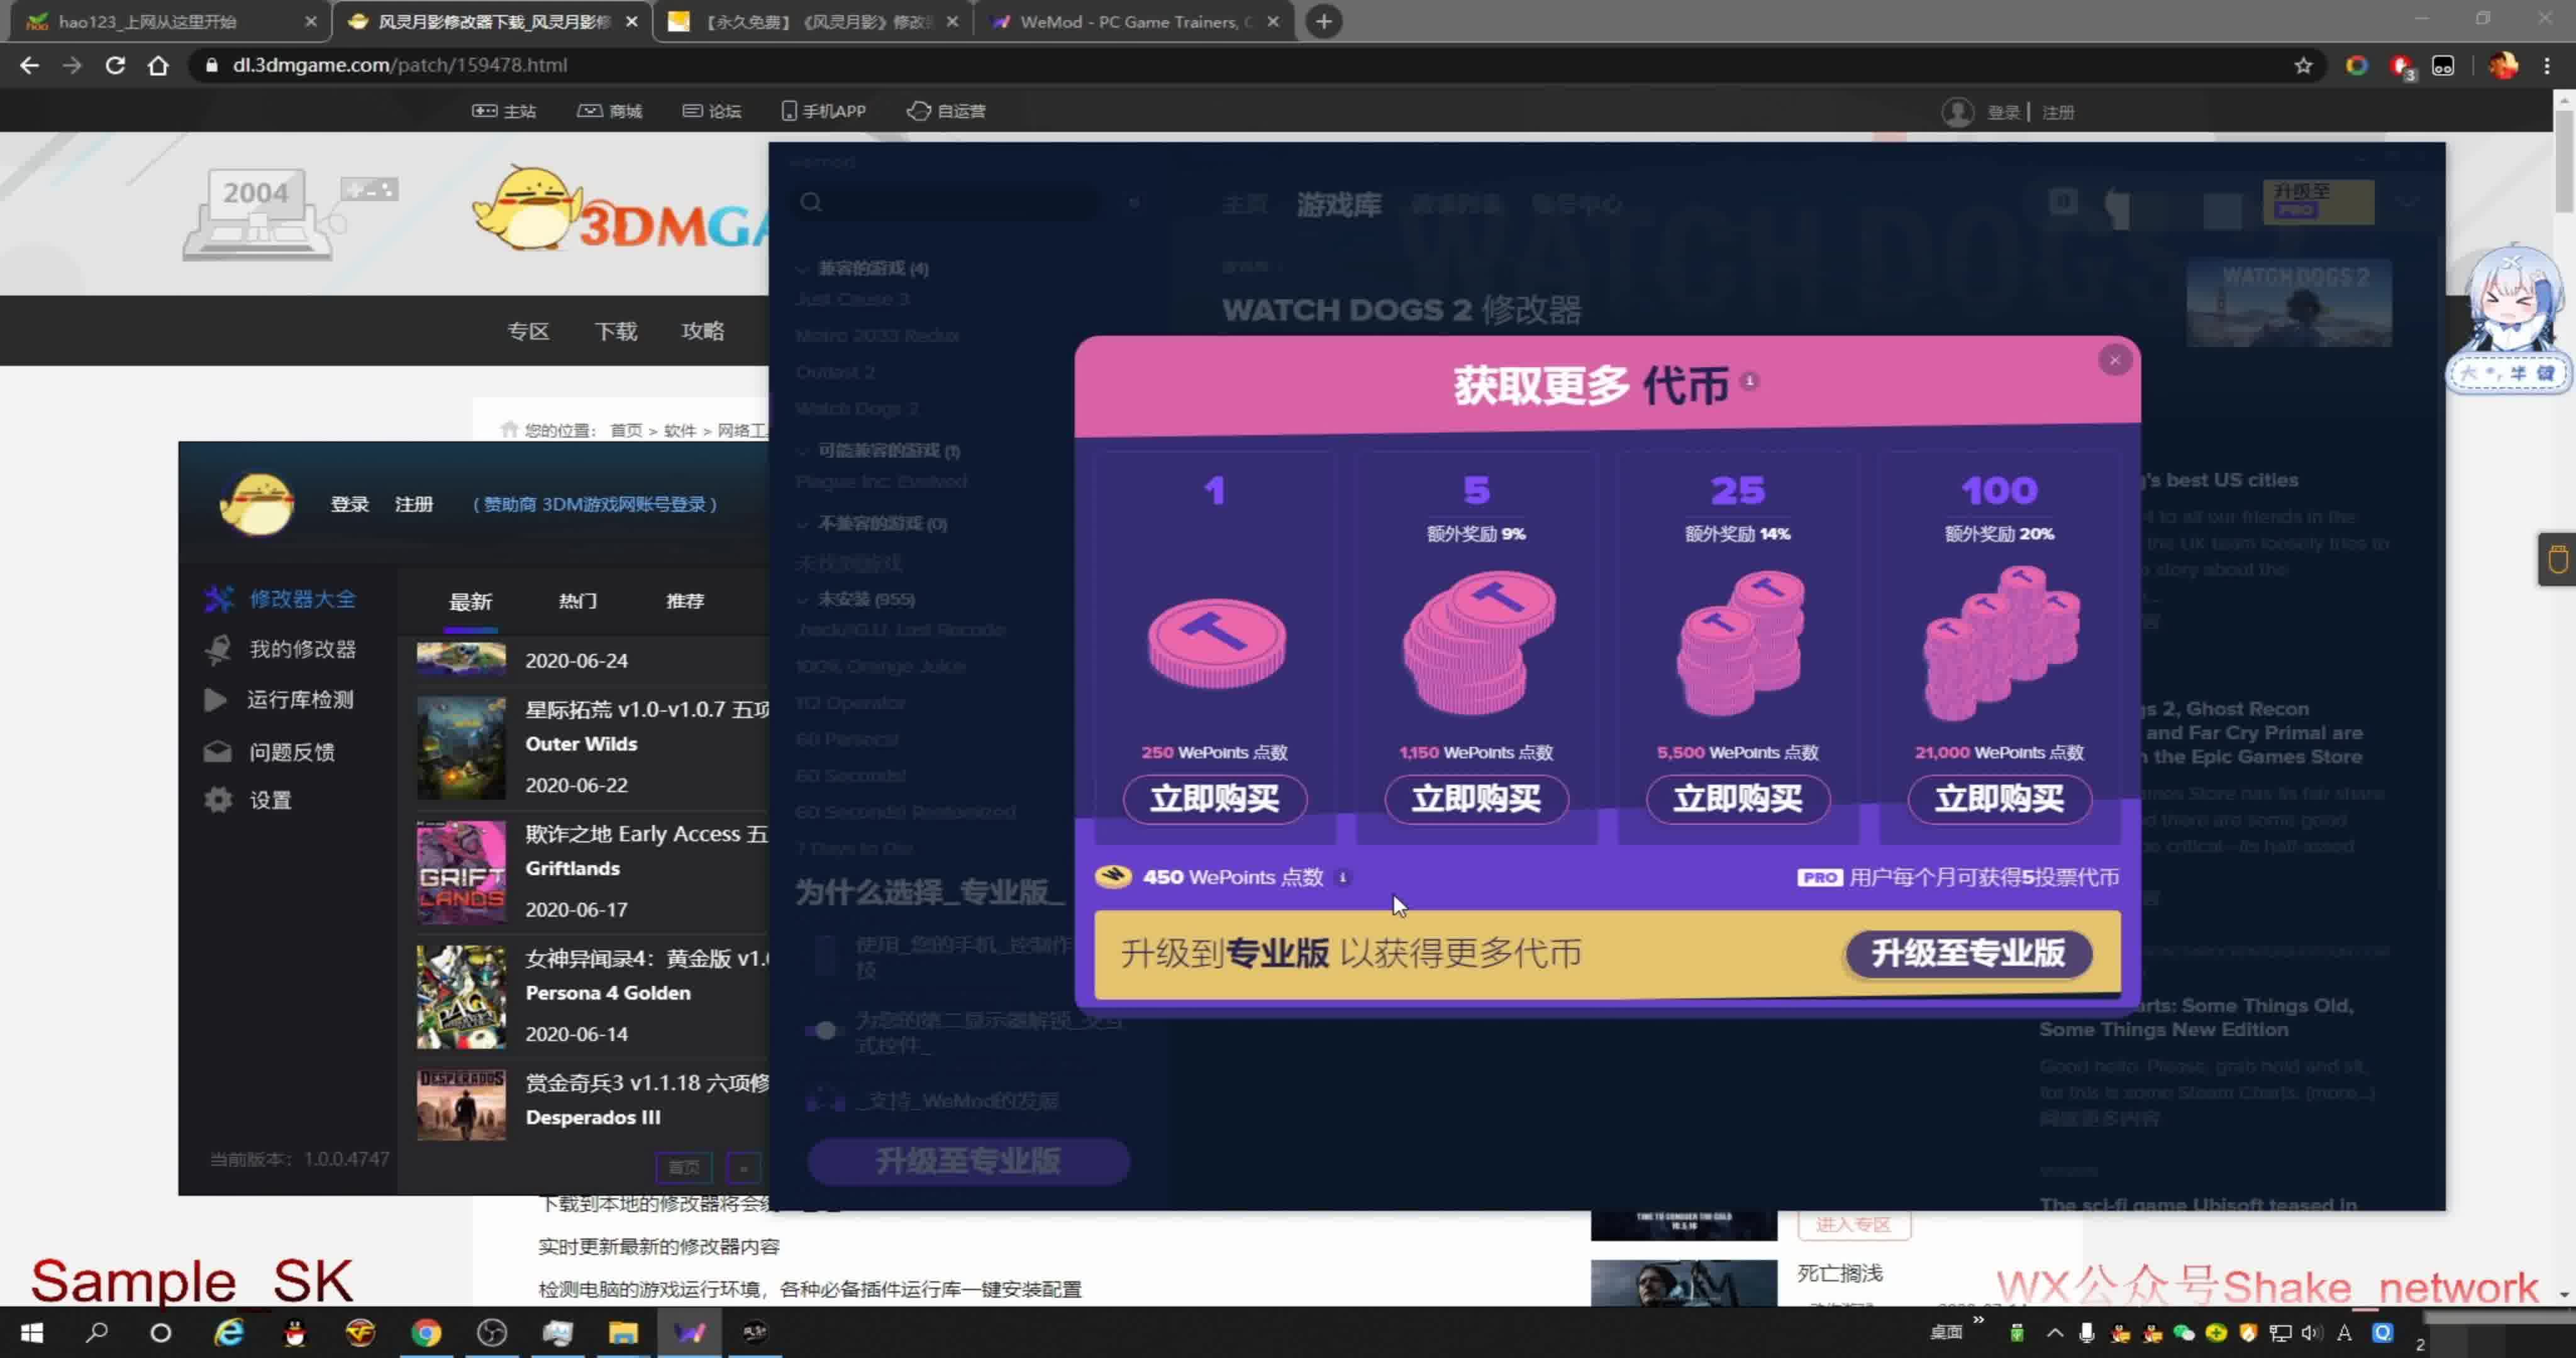Go to Chrome home page icon

[158, 65]
